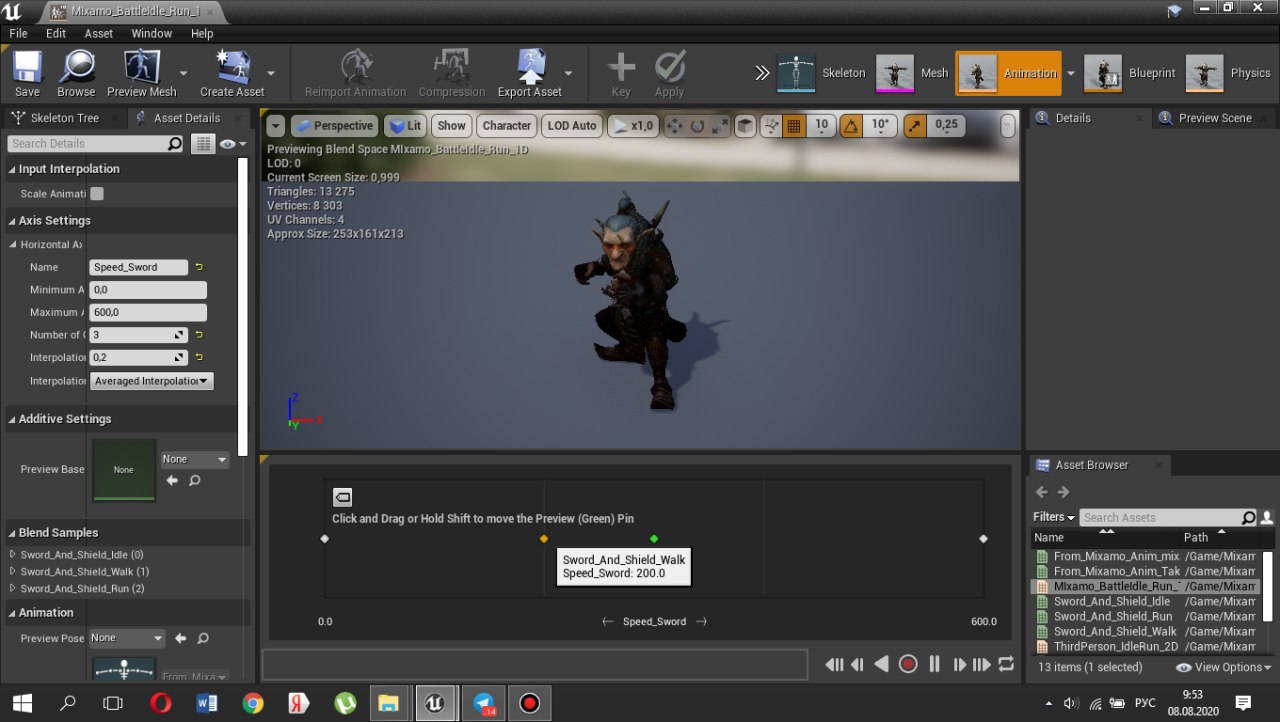Viewport: 1280px width, 722px height.
Task: Open the Asset menu
Action: point(99,33)
